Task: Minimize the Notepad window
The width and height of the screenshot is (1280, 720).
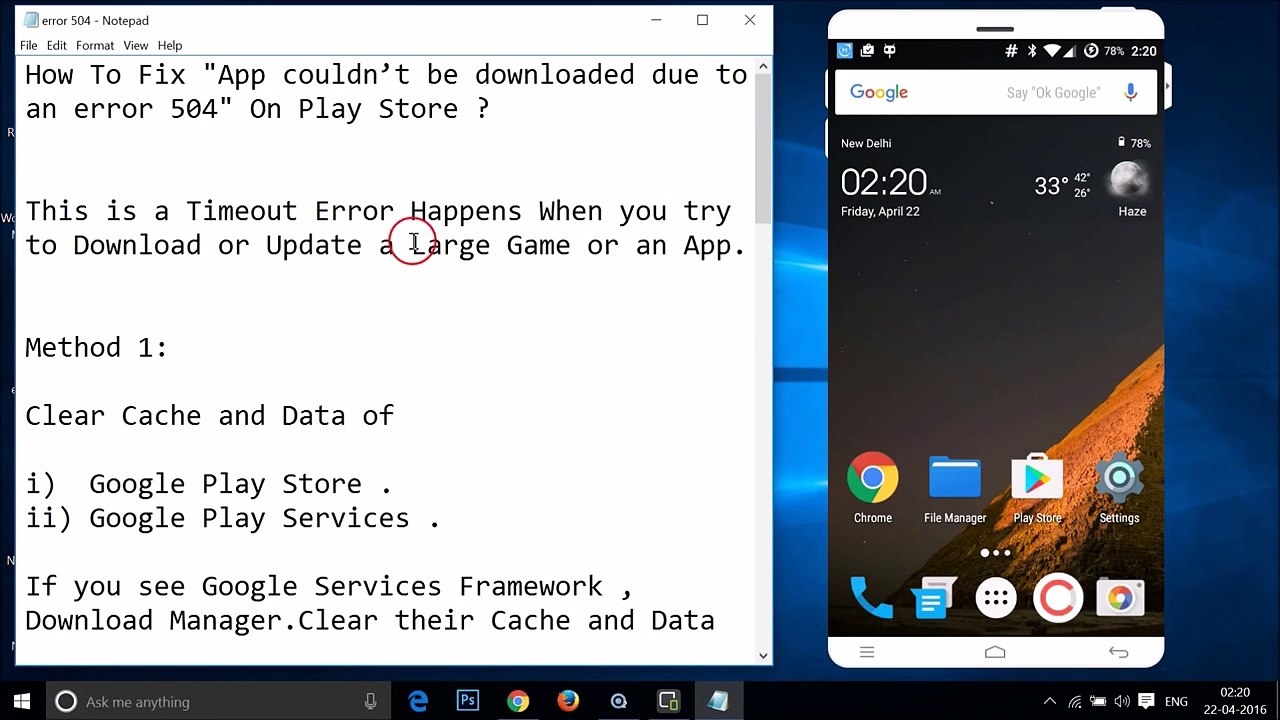Action: click(656, 20)
